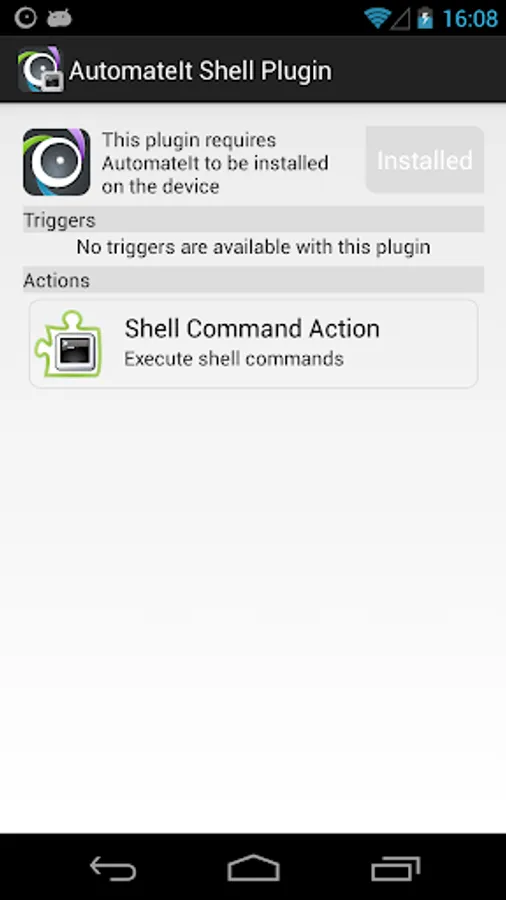Viewport: 506px width, 900px height.
Task: Open the Shell Command Action item
Action: click(254, 344)
